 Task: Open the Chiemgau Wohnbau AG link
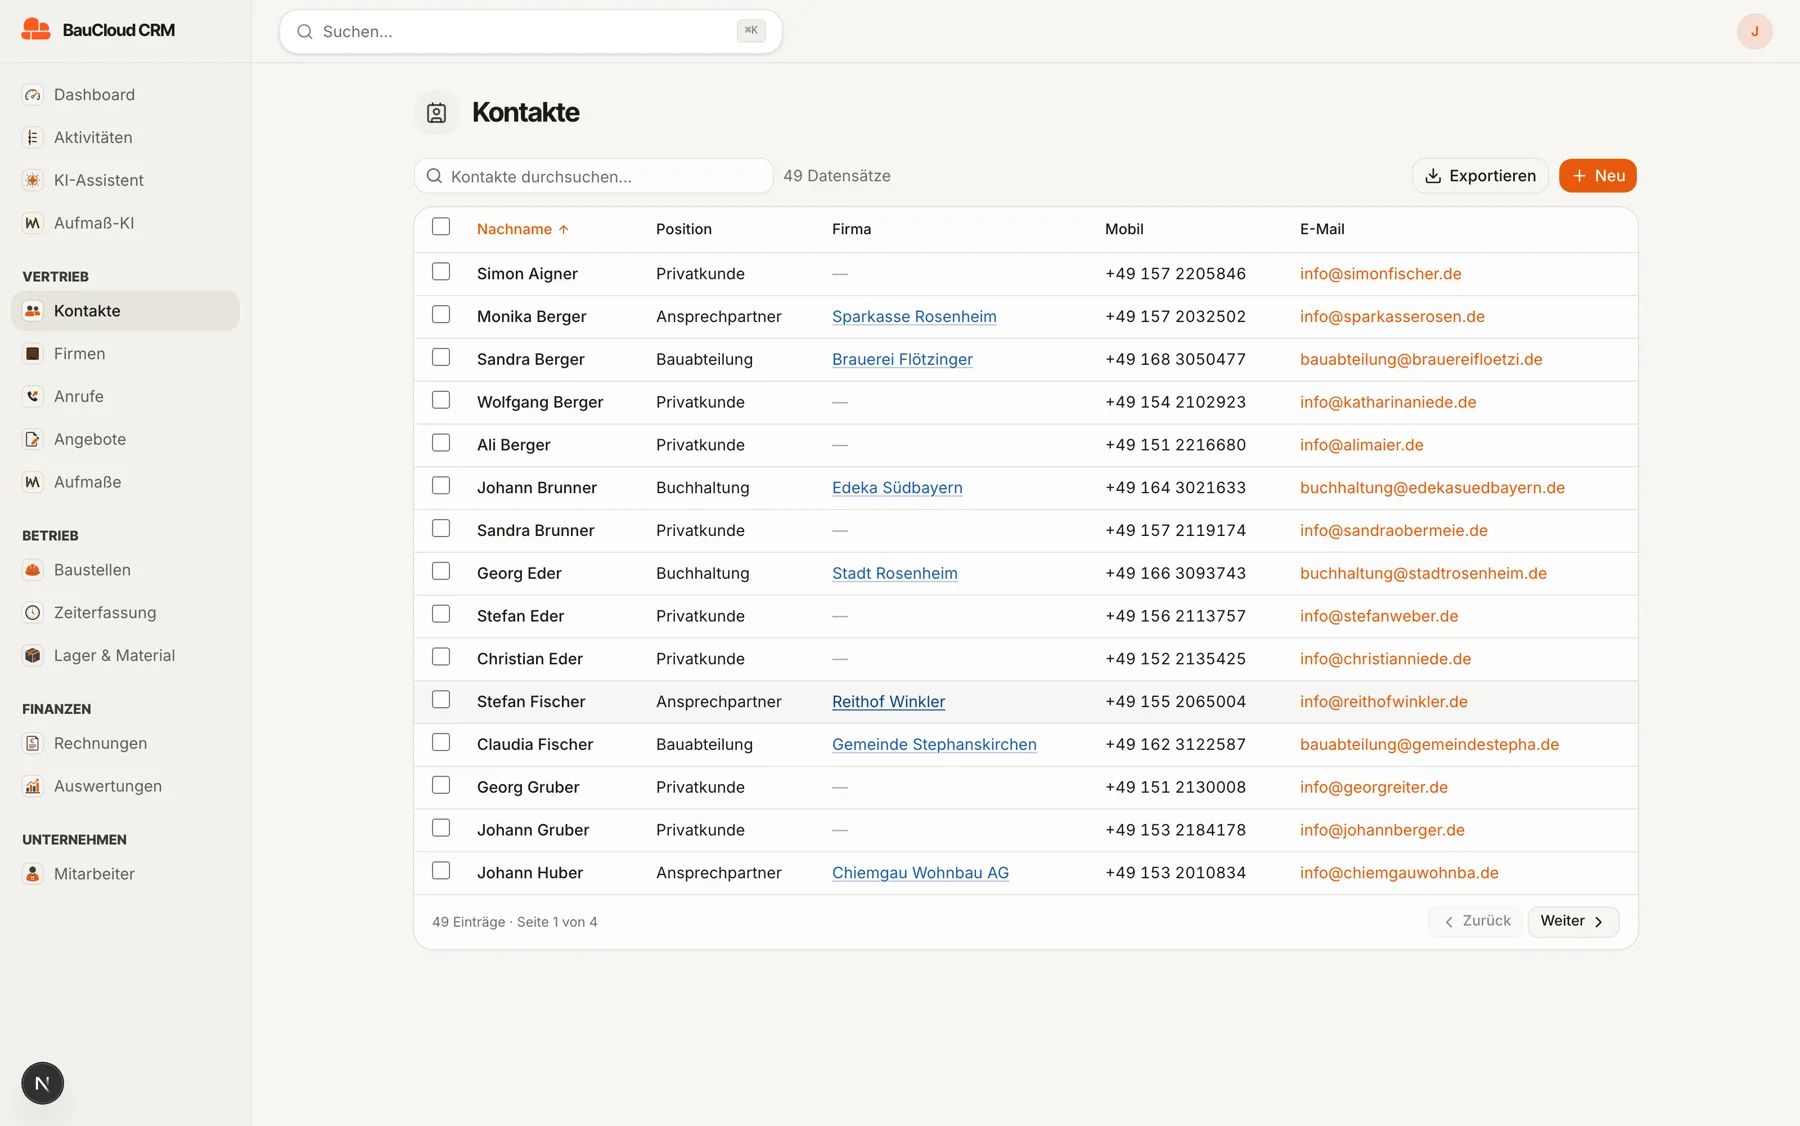tap(920, 873)
